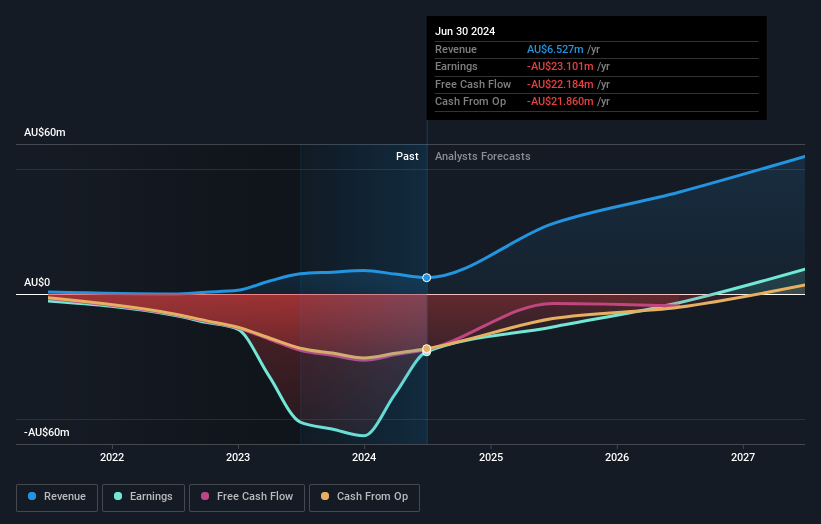Viewport: 821px width, 524px height.
Task: Click the orange Cash From Op legend dot
Action: click(325, 496)
